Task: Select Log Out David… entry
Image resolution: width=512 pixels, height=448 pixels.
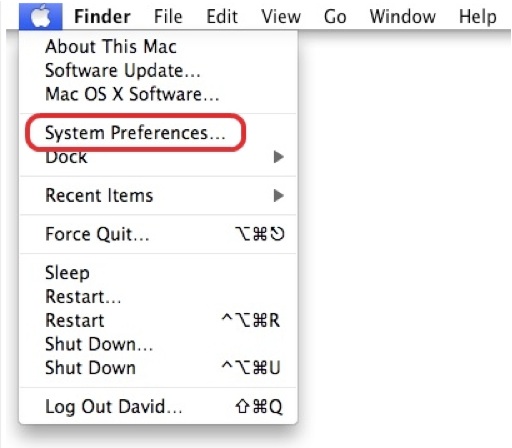Action: pos(158,407)
